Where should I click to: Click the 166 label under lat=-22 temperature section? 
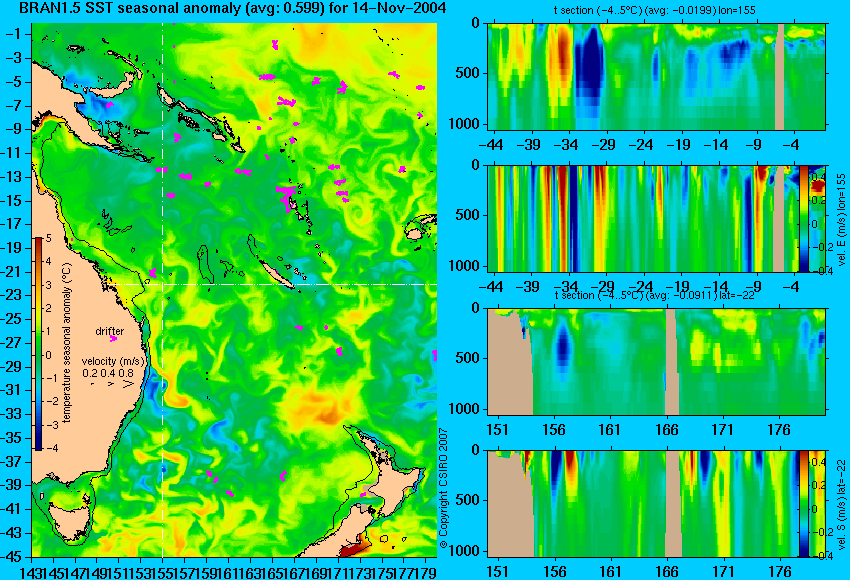click(666, 430)
